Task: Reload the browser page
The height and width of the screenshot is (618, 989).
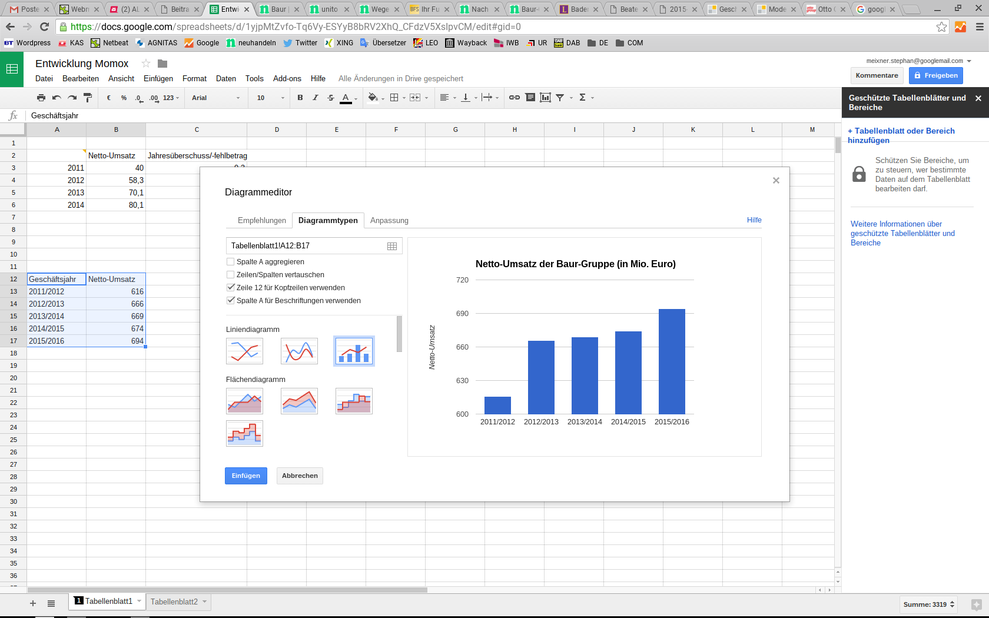Action: point(44,26)
